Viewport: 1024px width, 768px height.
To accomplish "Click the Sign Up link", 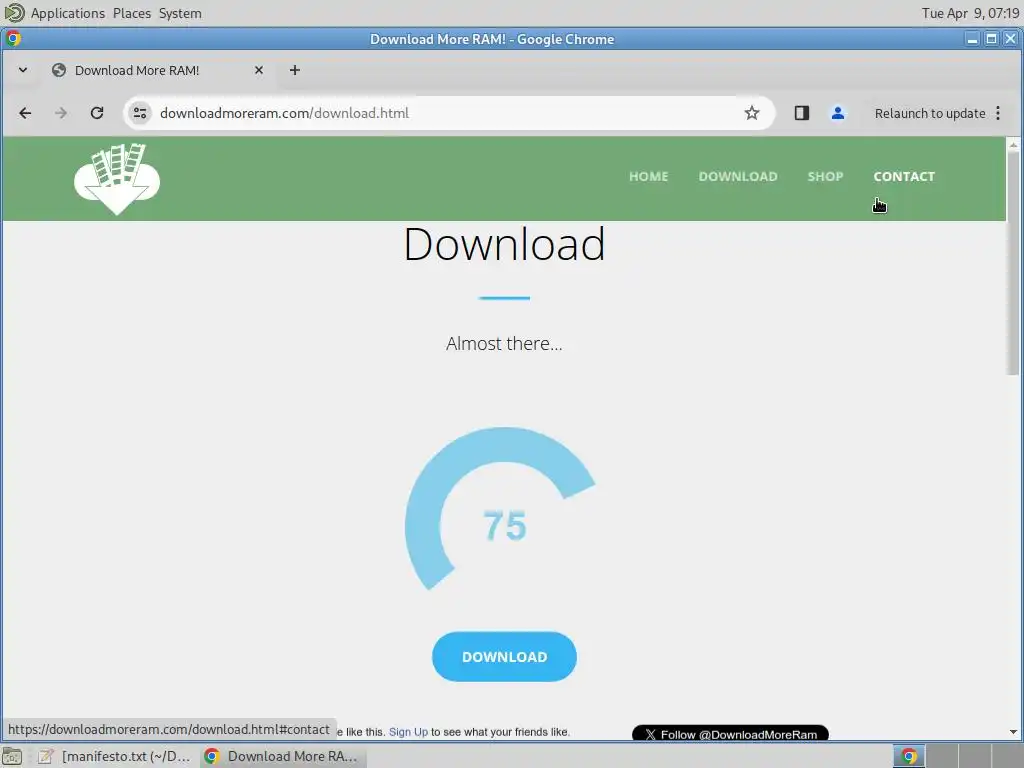I will point(408,732).
